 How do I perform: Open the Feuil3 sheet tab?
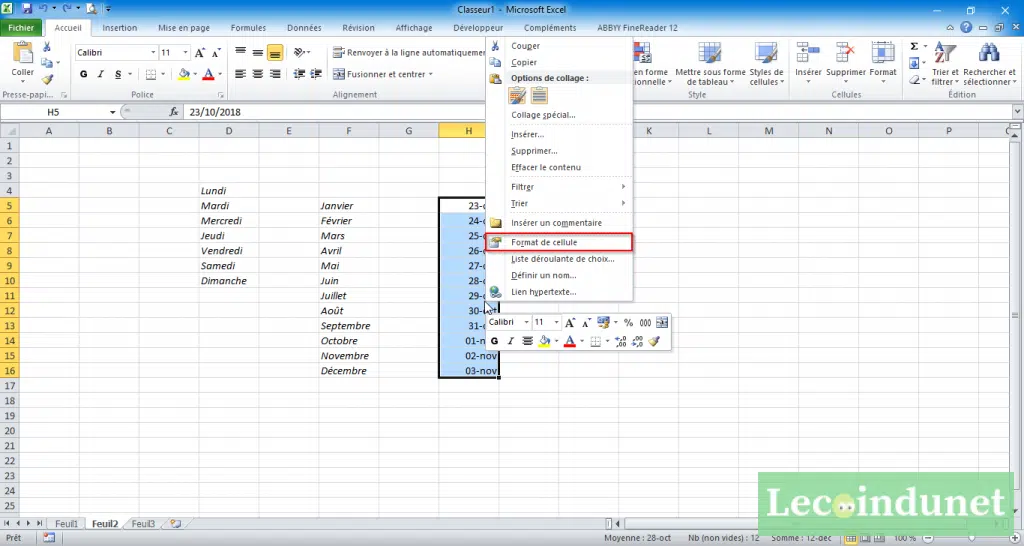(x=144, y=524)
